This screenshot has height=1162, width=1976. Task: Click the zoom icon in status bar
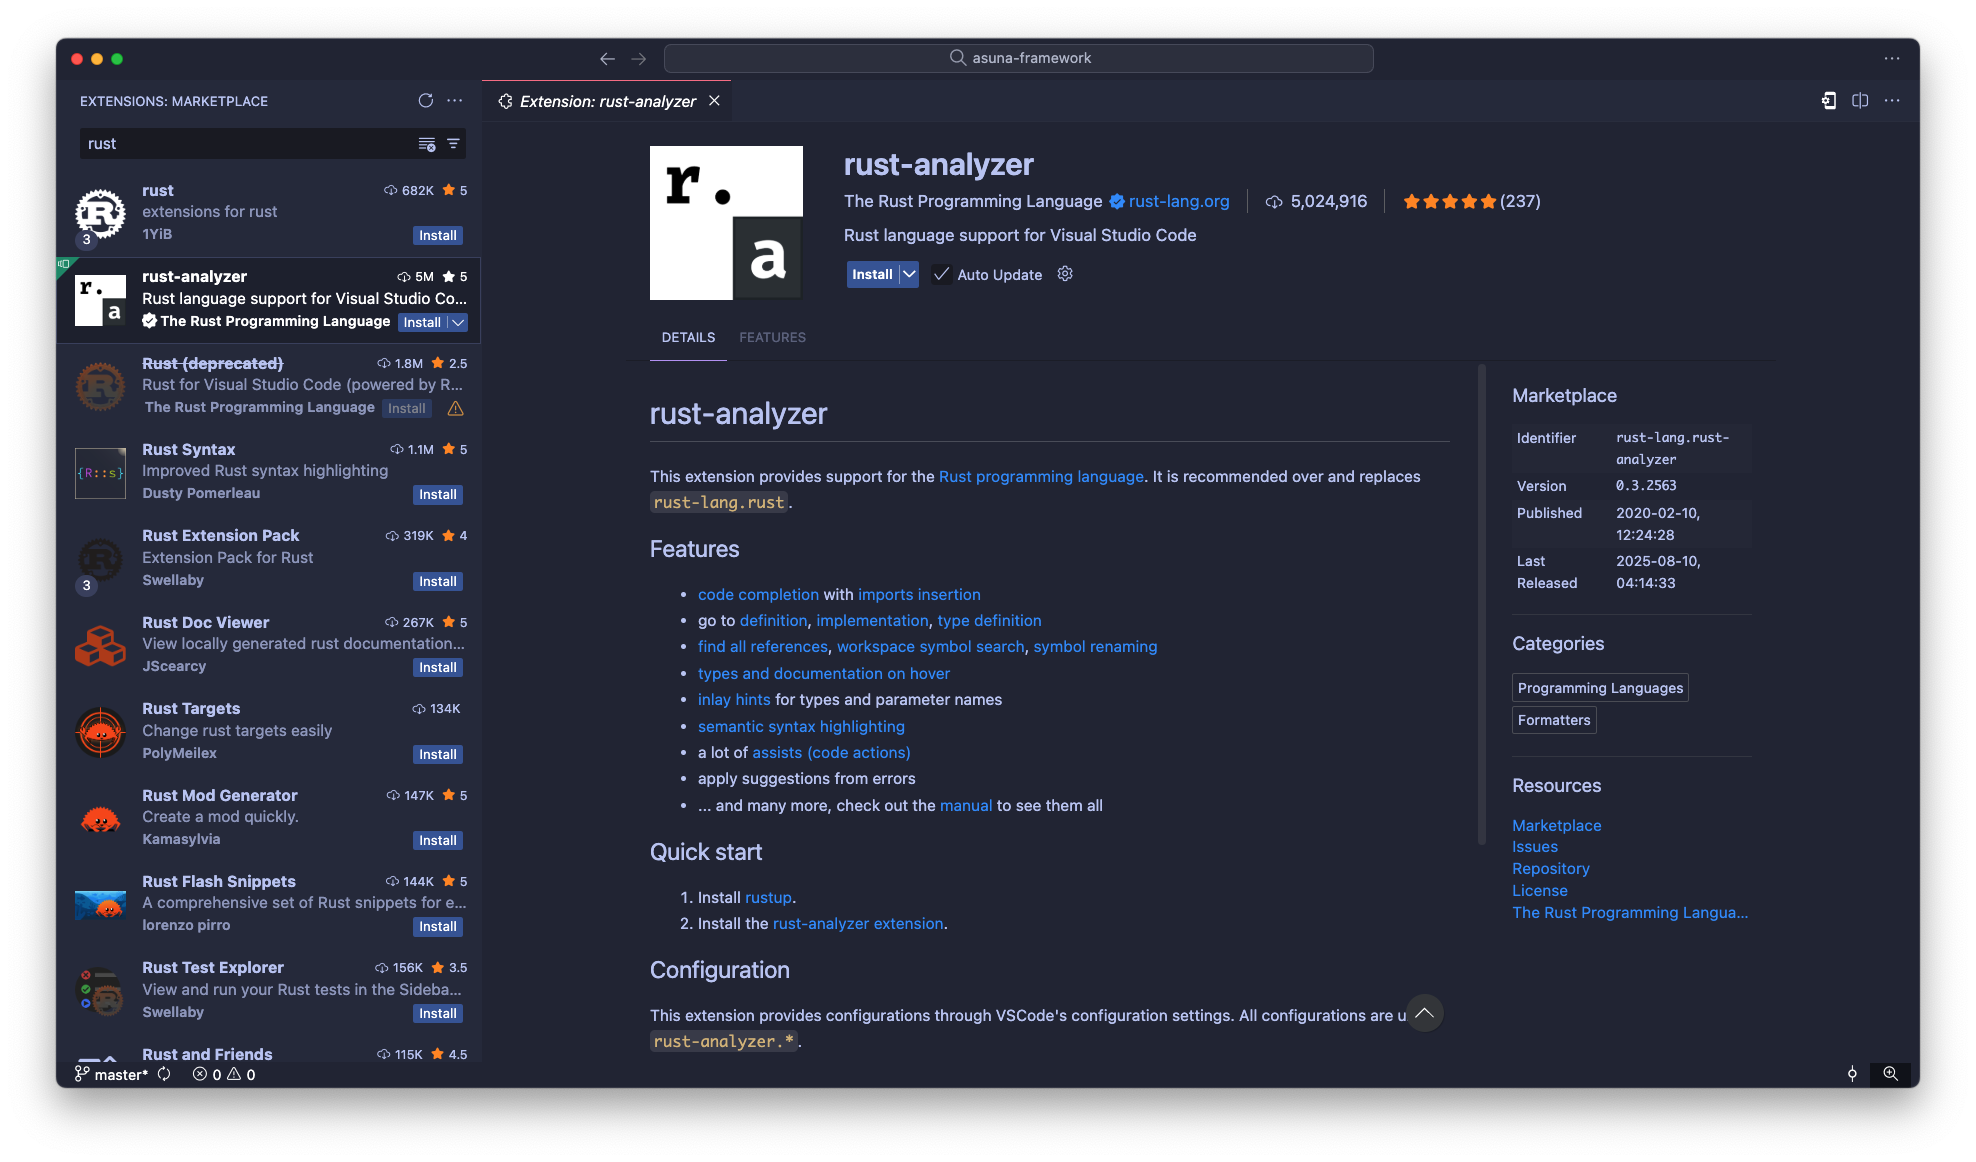pos(1890,1074)
